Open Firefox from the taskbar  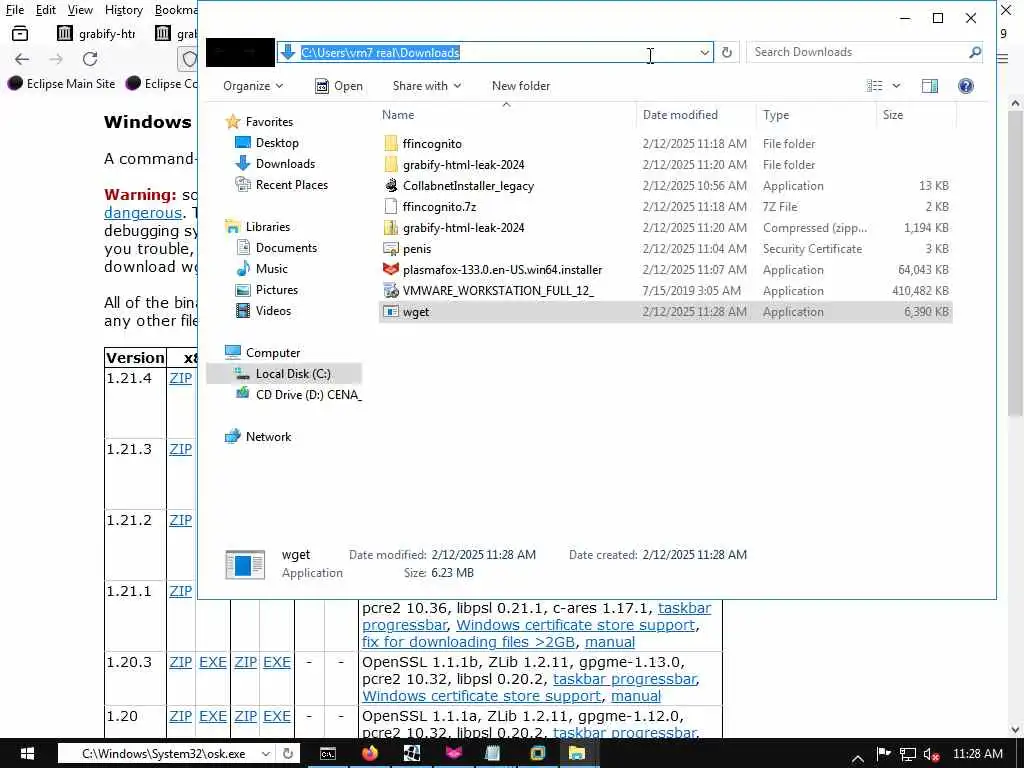(370, 754)
